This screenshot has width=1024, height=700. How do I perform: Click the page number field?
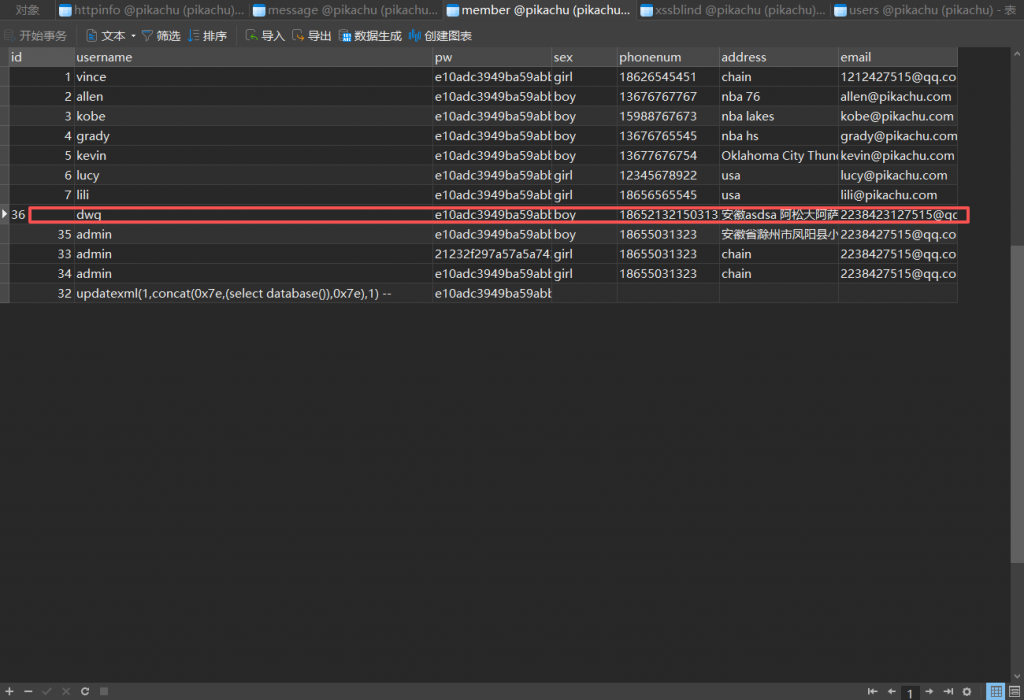coord(910,692)
